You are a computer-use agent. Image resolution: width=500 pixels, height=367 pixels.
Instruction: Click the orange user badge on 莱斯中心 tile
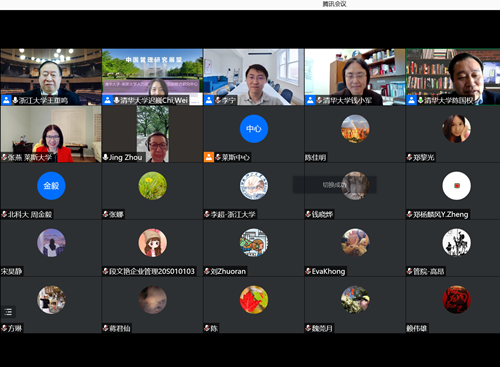click(209, 157)
